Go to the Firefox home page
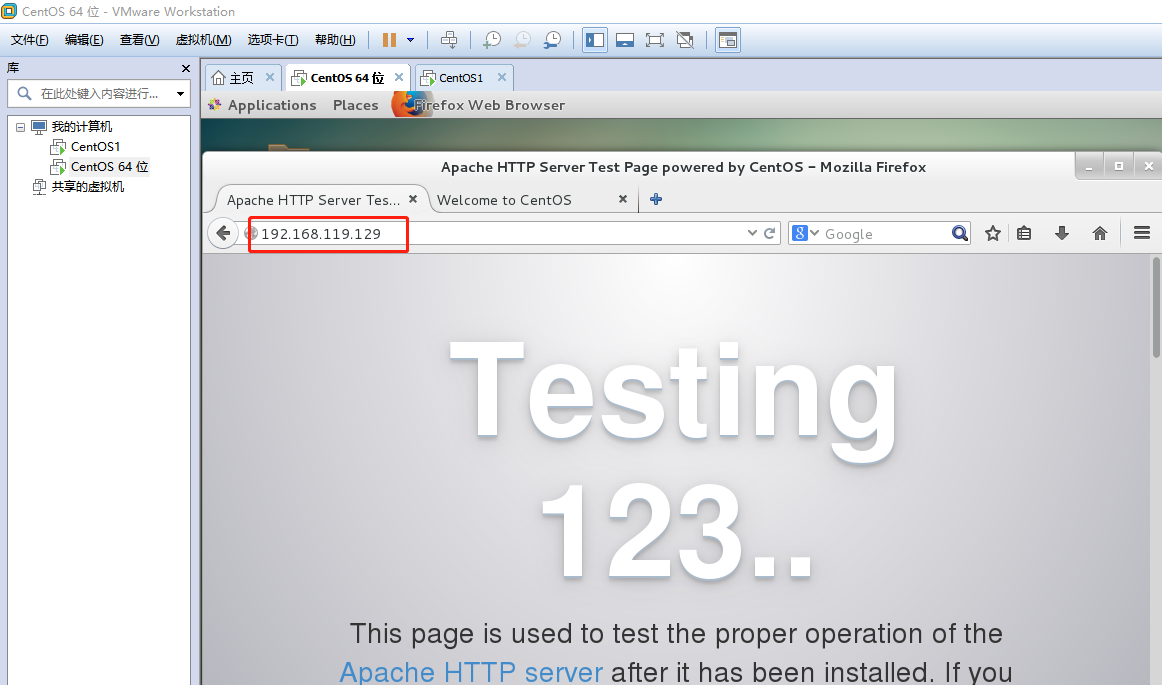Screen dimensions: 1162x685 pos(1100,234)
